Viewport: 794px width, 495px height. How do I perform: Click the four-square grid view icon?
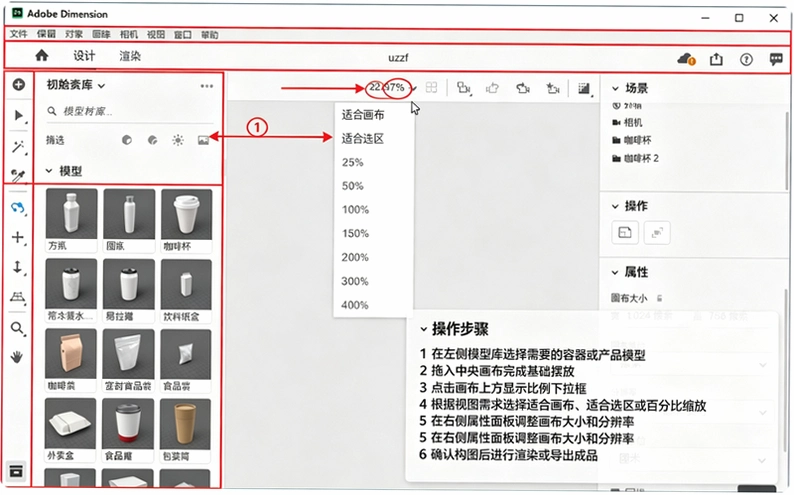[431, 88]
